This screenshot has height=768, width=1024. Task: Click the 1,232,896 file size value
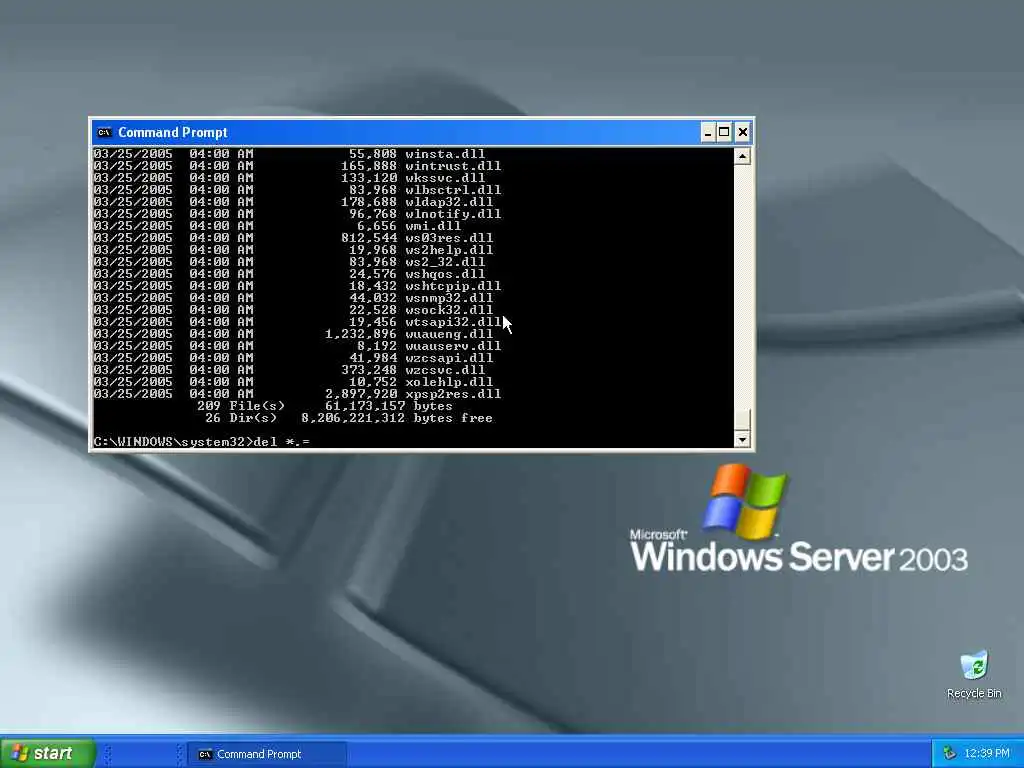360,334
